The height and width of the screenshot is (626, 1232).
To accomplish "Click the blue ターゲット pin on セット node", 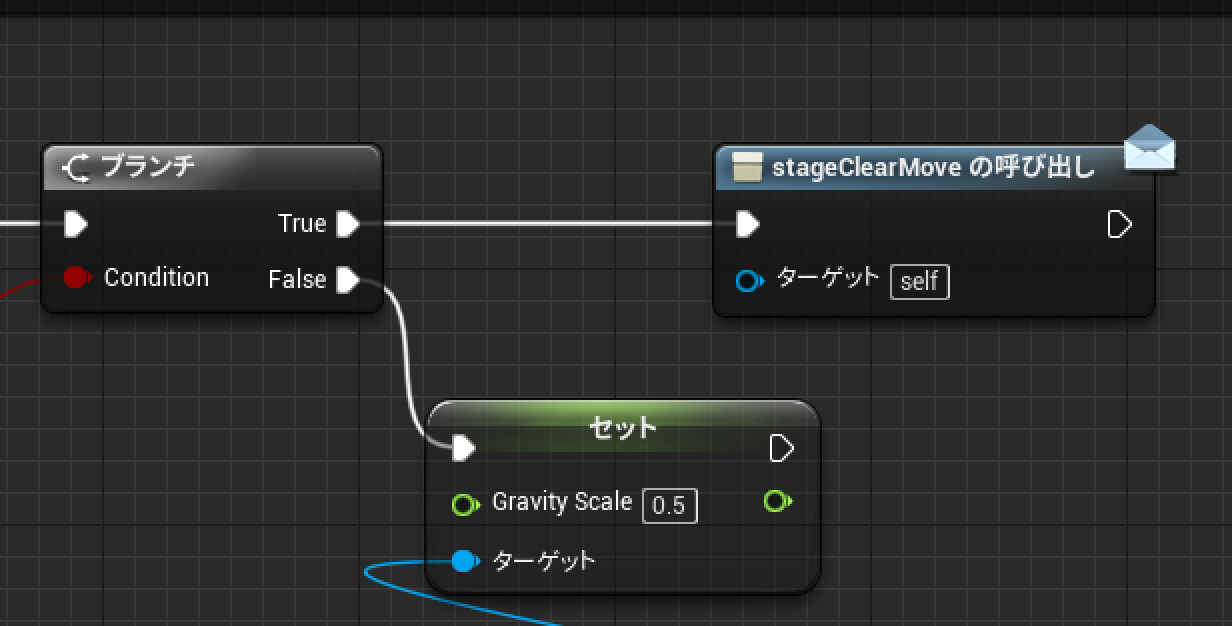I will click(463, 561).
